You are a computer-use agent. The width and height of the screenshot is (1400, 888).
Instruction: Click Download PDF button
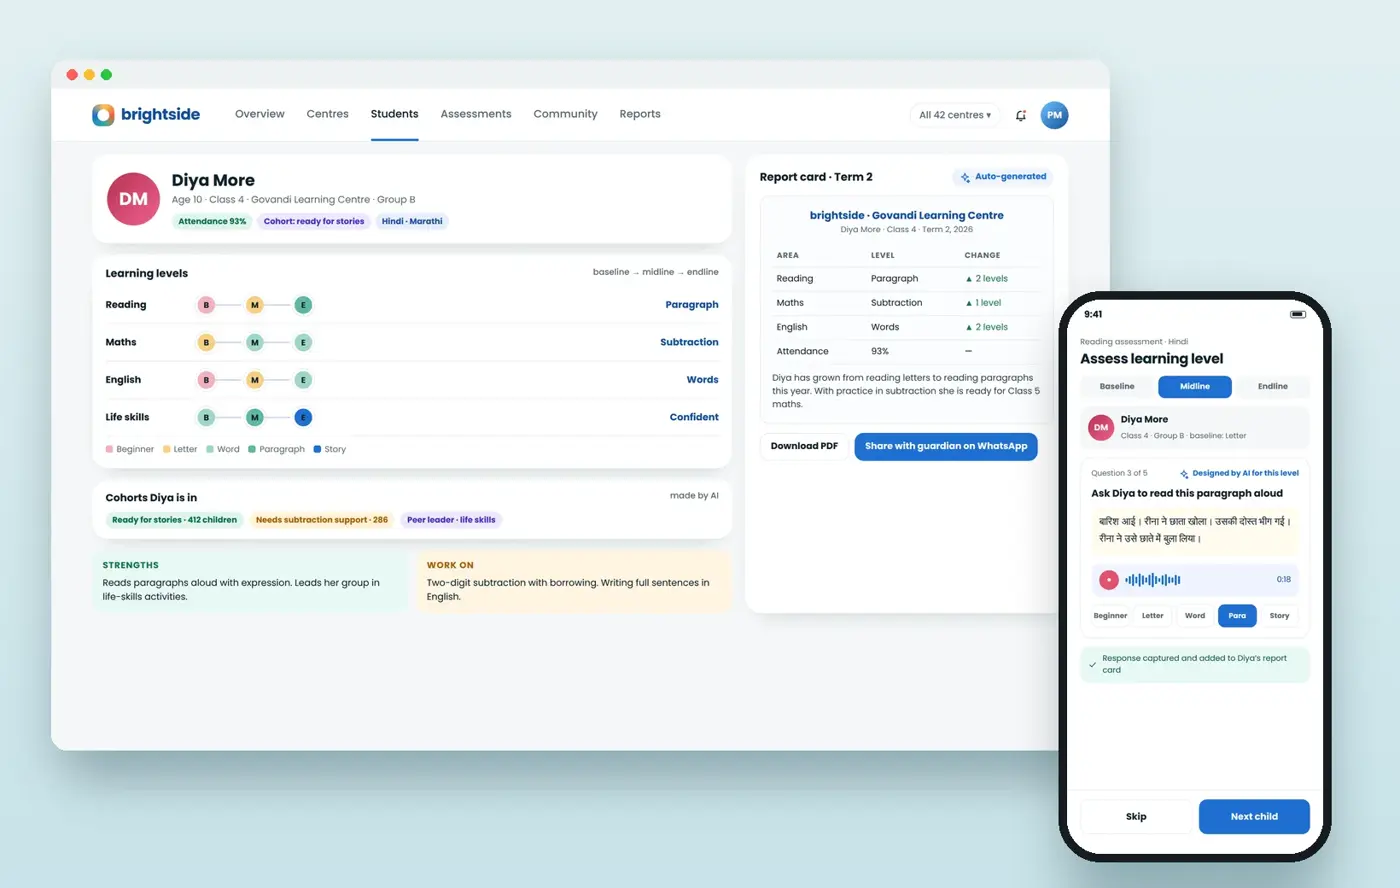(804, 446)
